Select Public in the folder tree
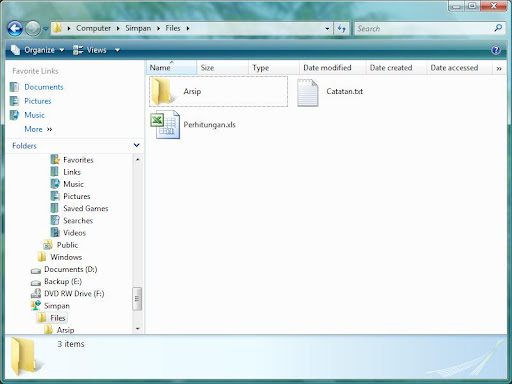The image size is (512, 384). coord(67,245)
